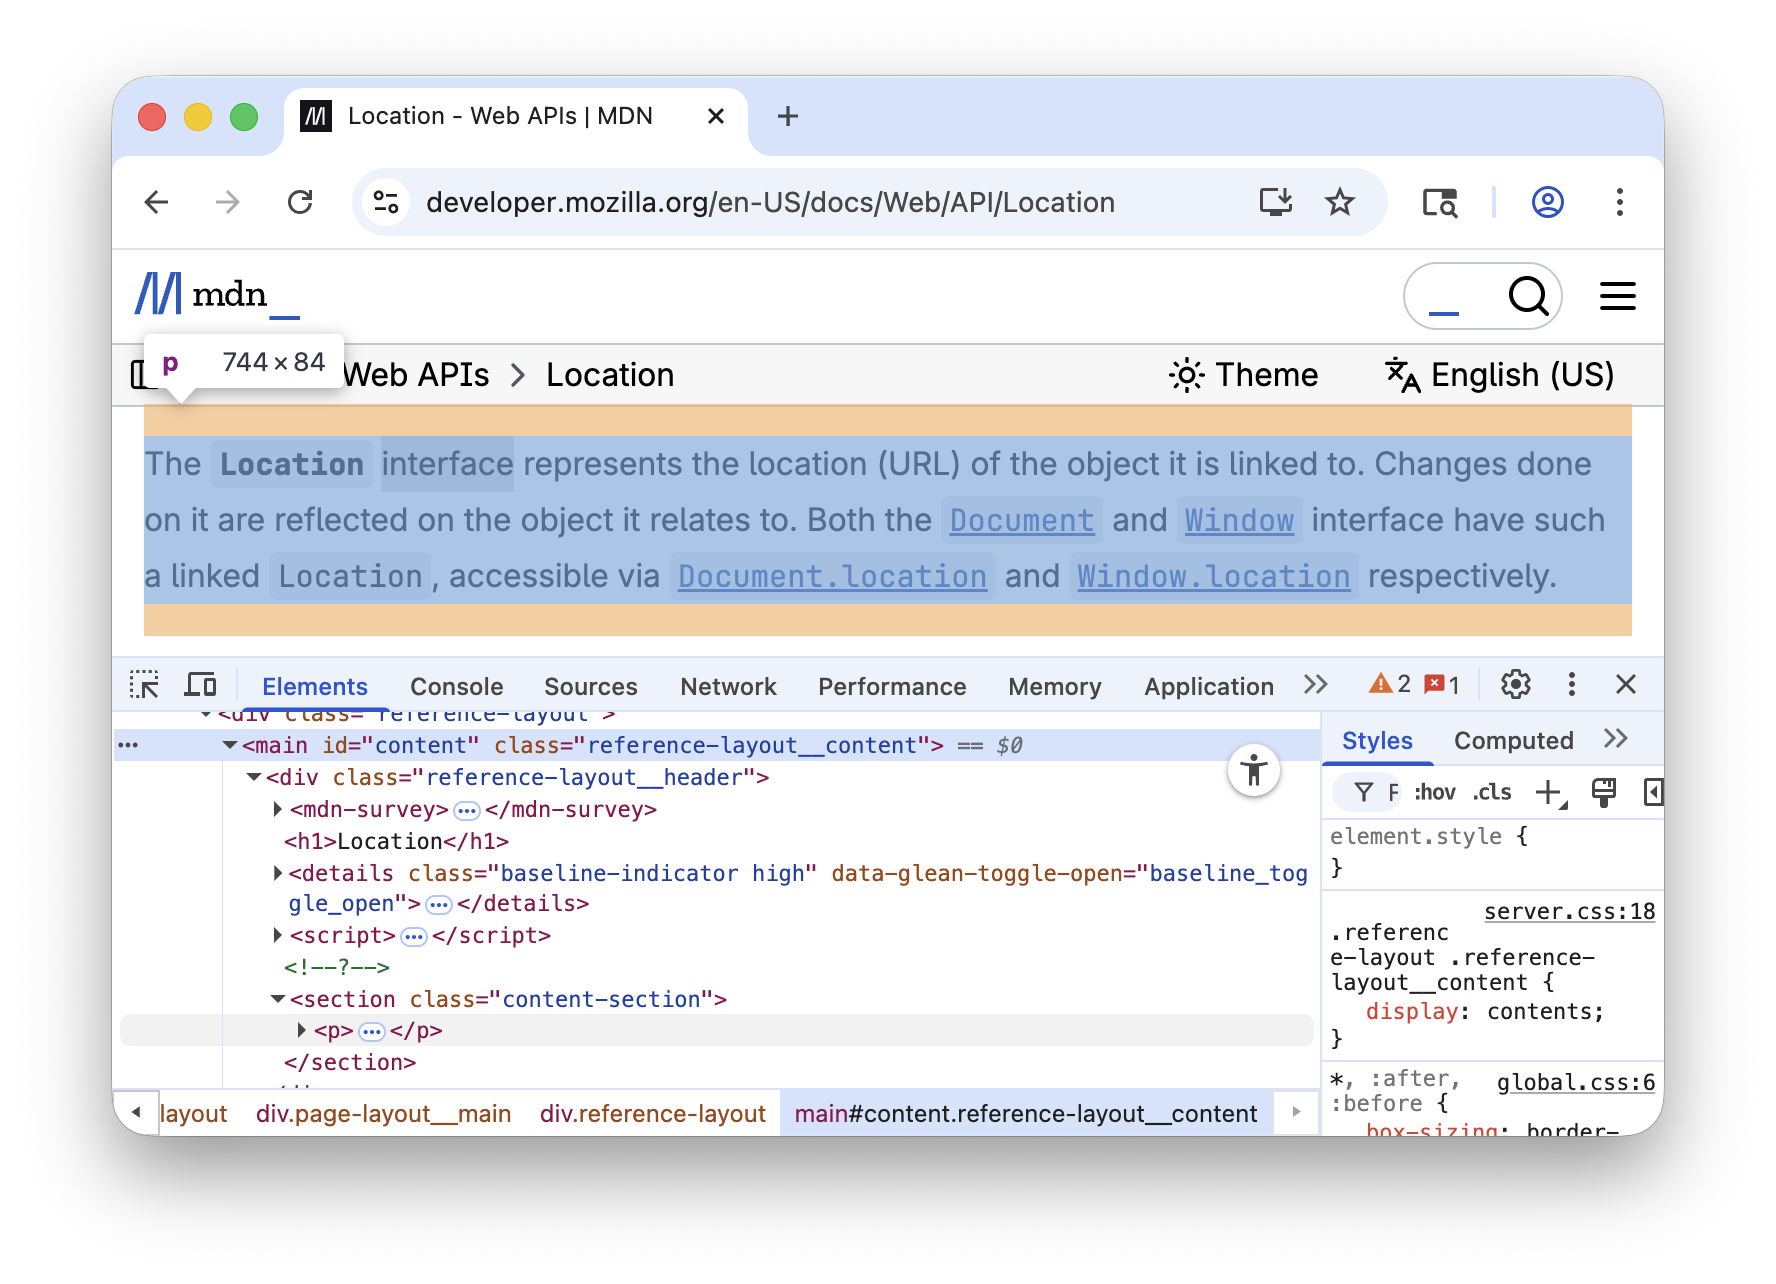Activate the inspect element picker icon
The height and width of the screenshot is (1284, 1776).
pos(144,685)
